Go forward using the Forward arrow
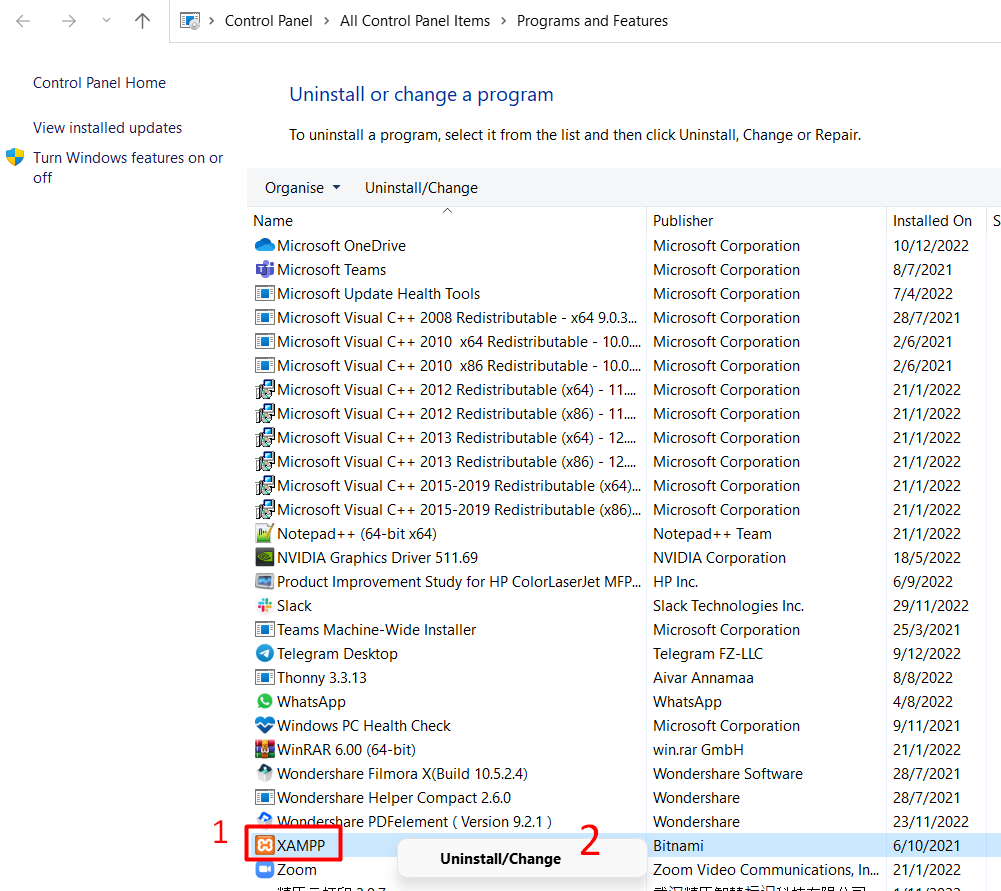Viewport: 1001px width, 891px height. tap(69, 21)
